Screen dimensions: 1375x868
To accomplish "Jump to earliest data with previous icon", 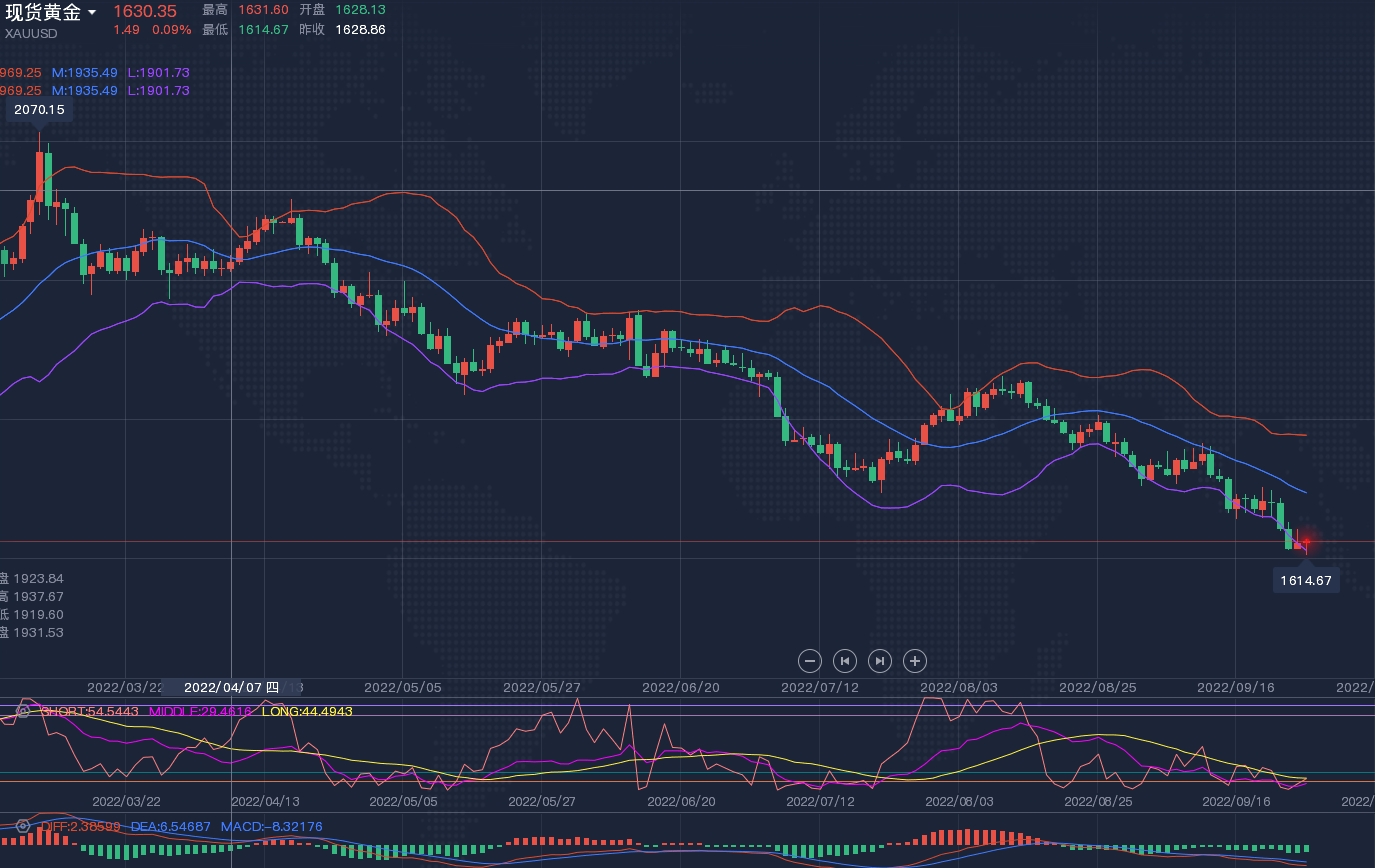I will coord(845,660).
